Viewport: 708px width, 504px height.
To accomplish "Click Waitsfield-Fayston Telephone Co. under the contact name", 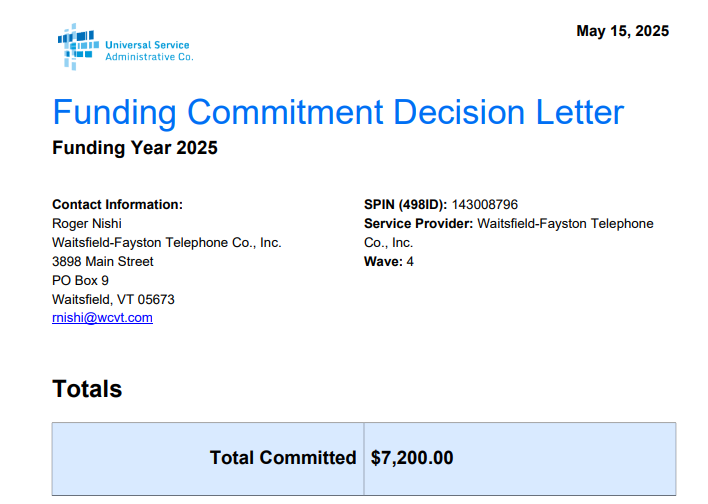I will 166,242.
